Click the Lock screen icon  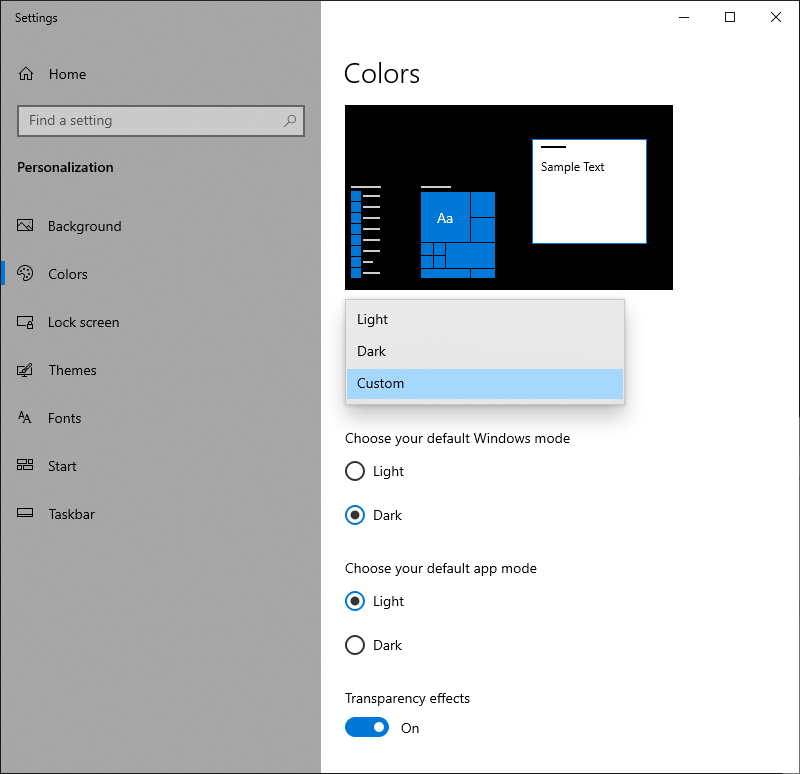(x=25, y=322)
